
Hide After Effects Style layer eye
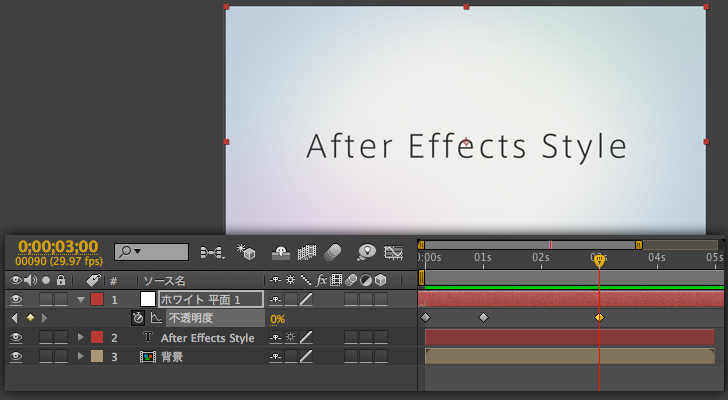(16, 337)
